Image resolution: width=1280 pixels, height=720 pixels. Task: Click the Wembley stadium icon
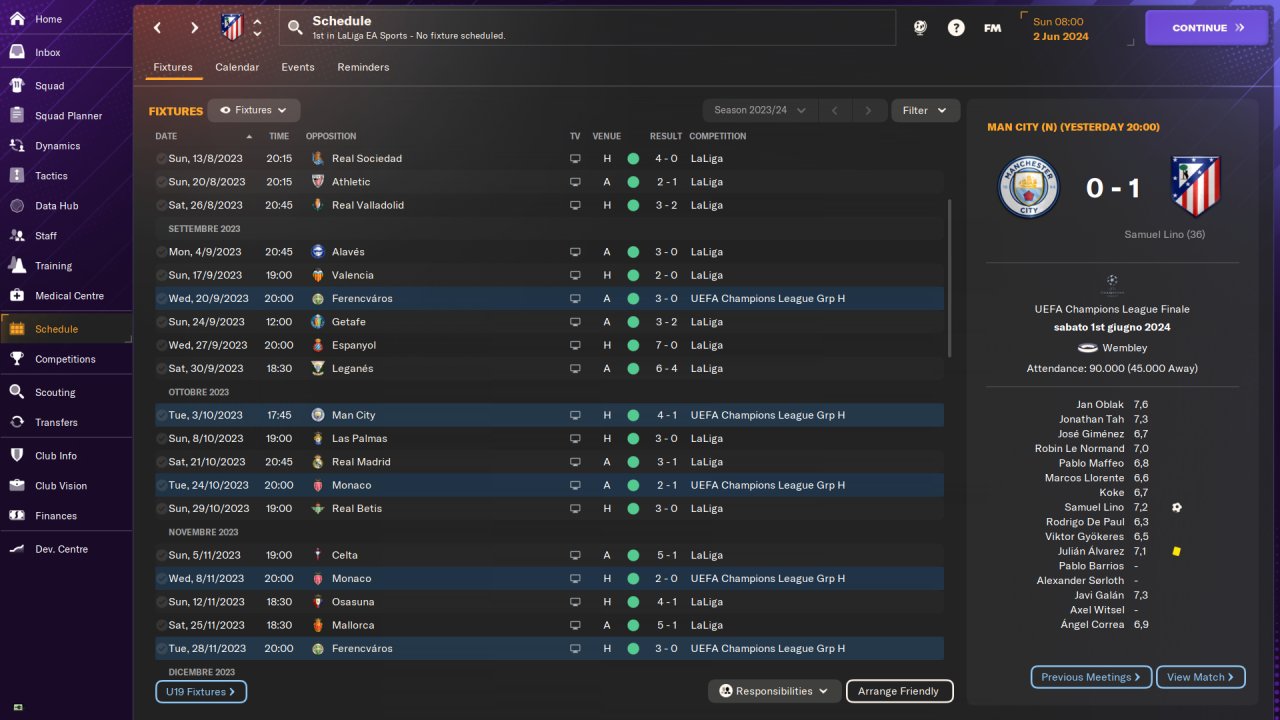[1088, 348]
